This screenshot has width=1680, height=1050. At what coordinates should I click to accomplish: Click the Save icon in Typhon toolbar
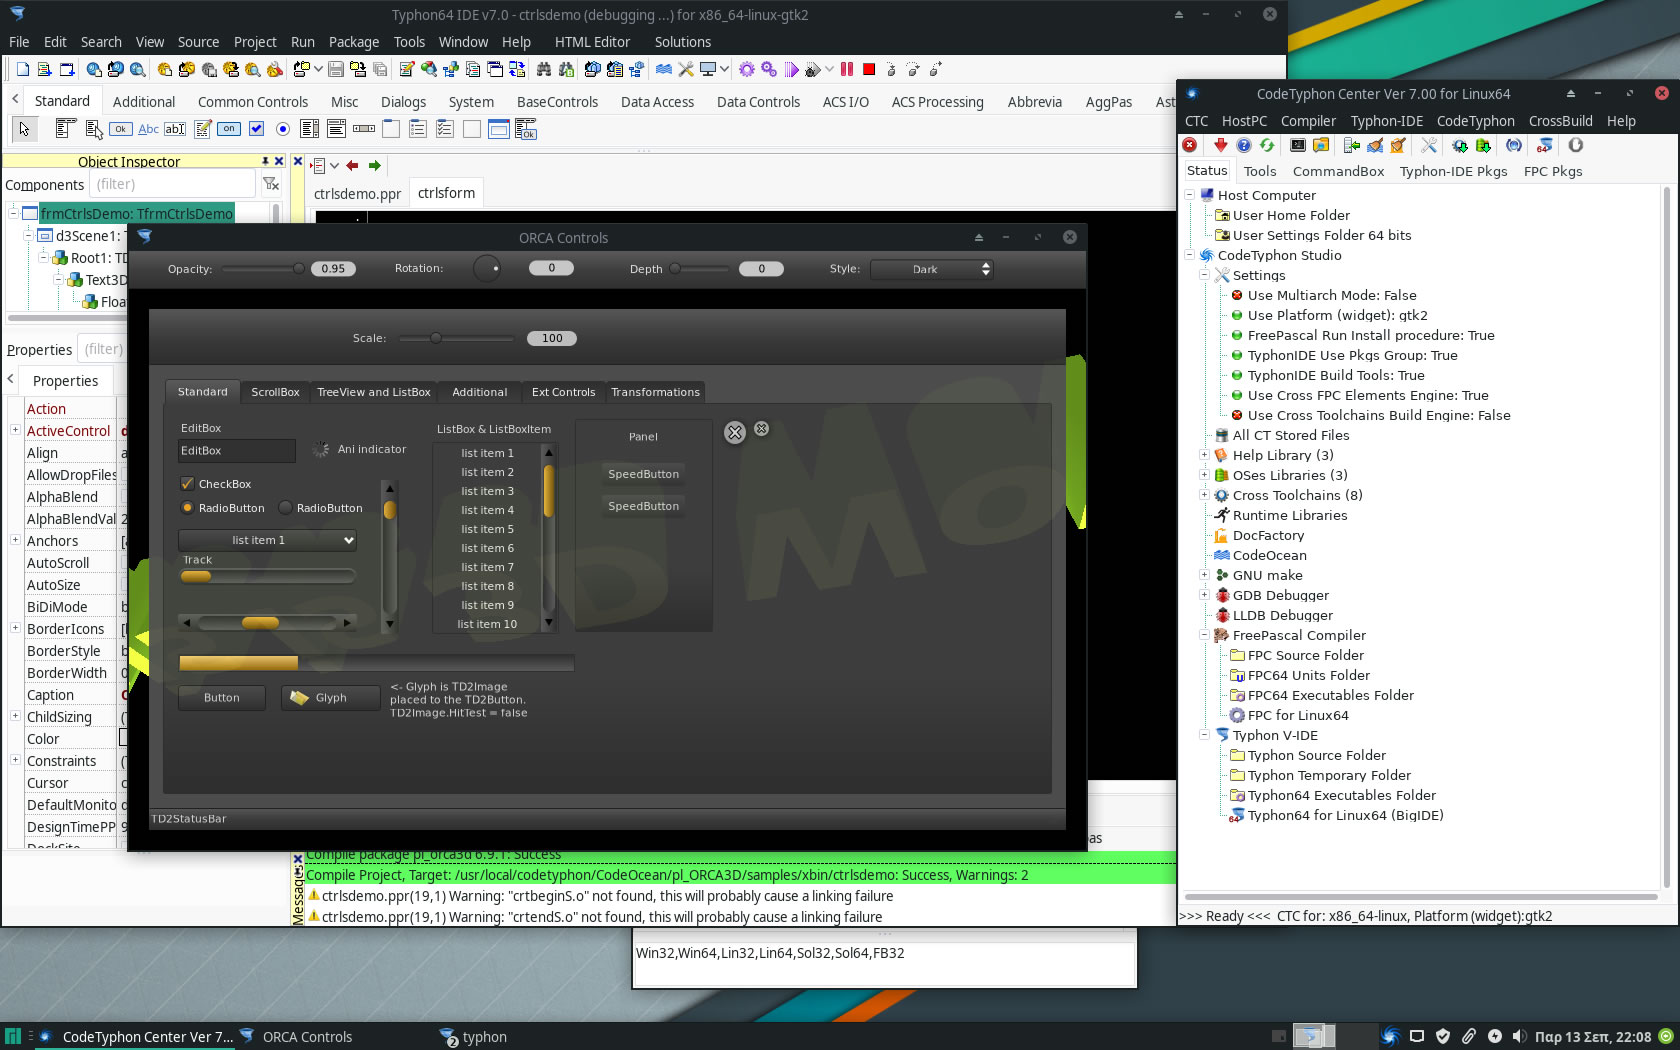pyautogui.click(x=336, y=70)
